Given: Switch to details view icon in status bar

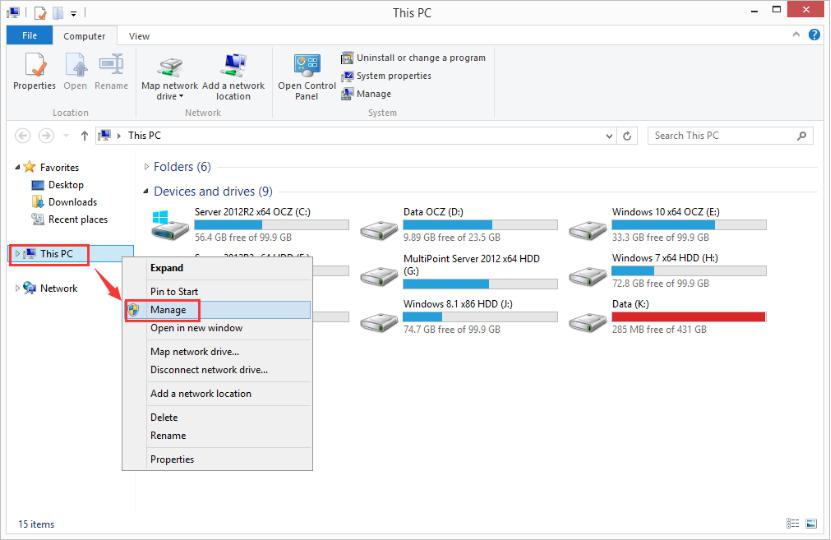Looking at the screenshot, I should tap(792, 524).
